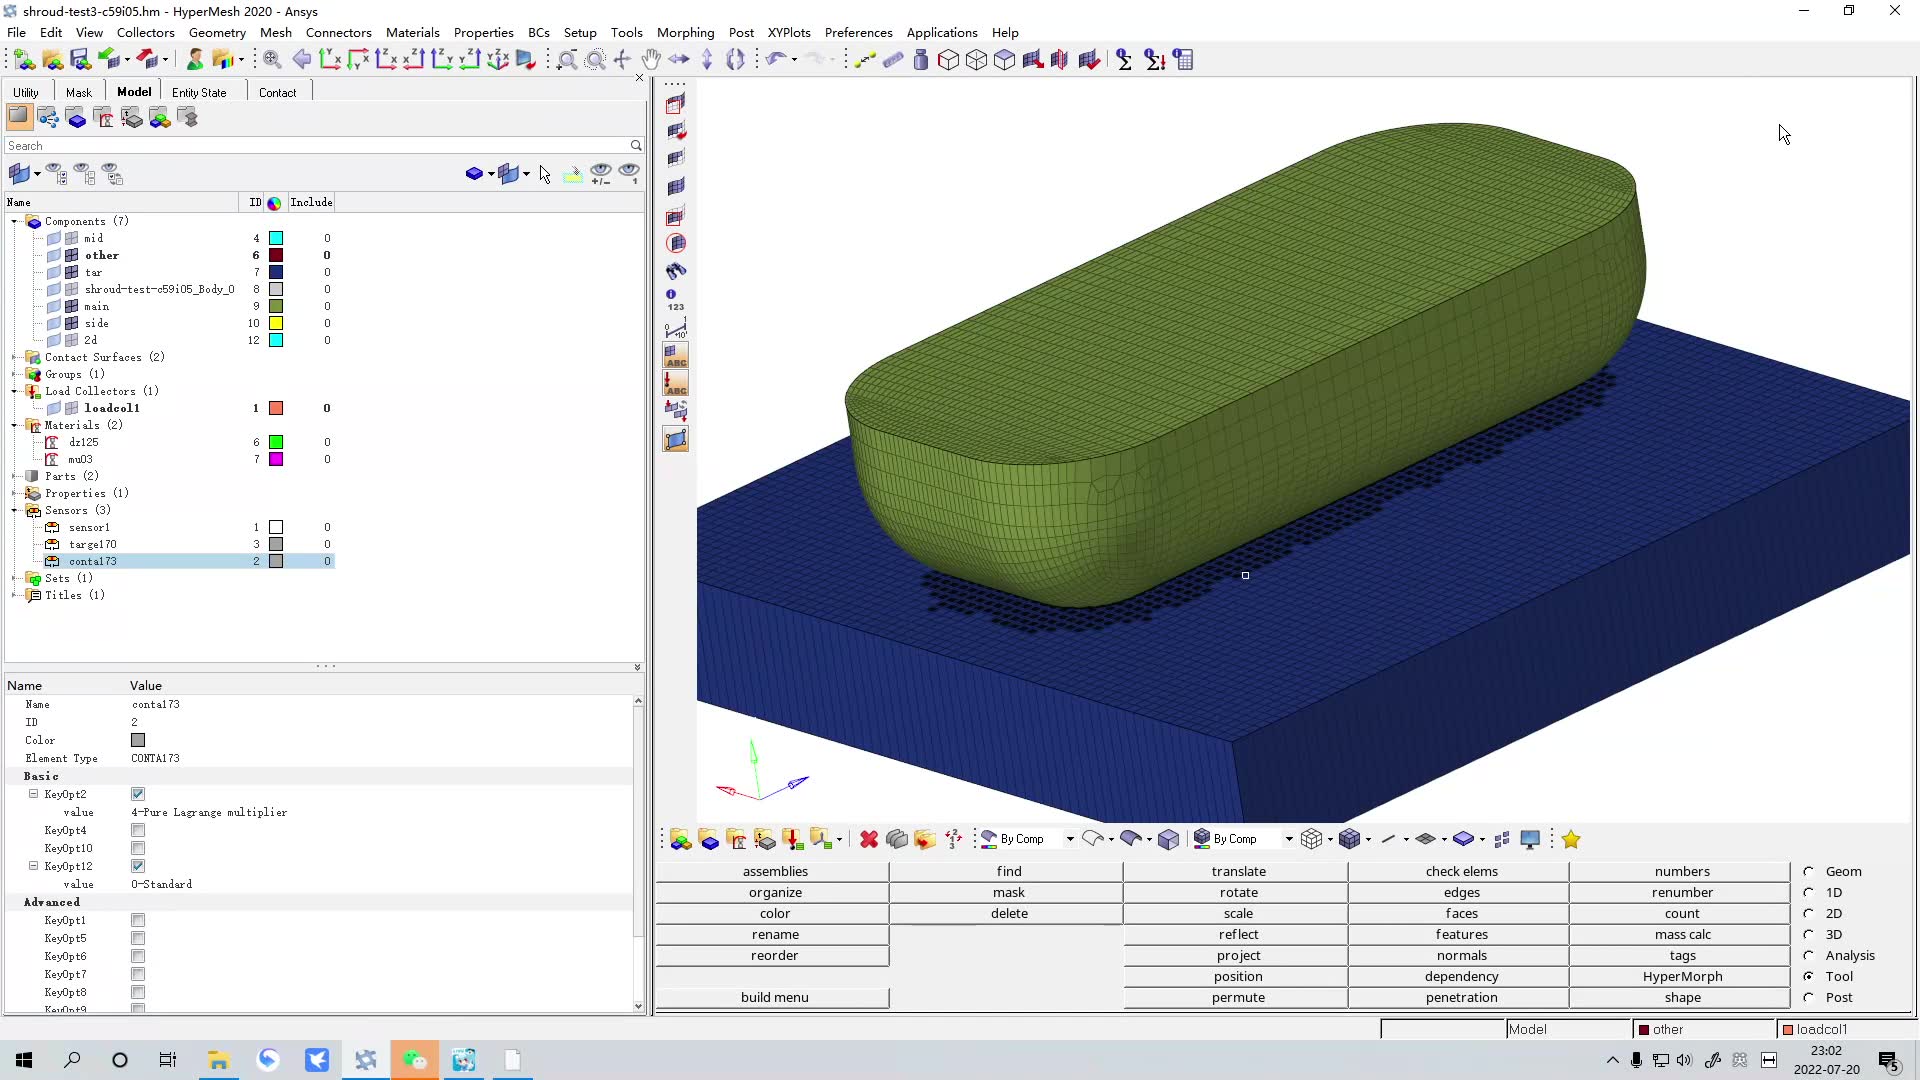Viewport: 1920px width, 1080px height.
Task: Collapse the Components tree node
Action: [15, 221]
